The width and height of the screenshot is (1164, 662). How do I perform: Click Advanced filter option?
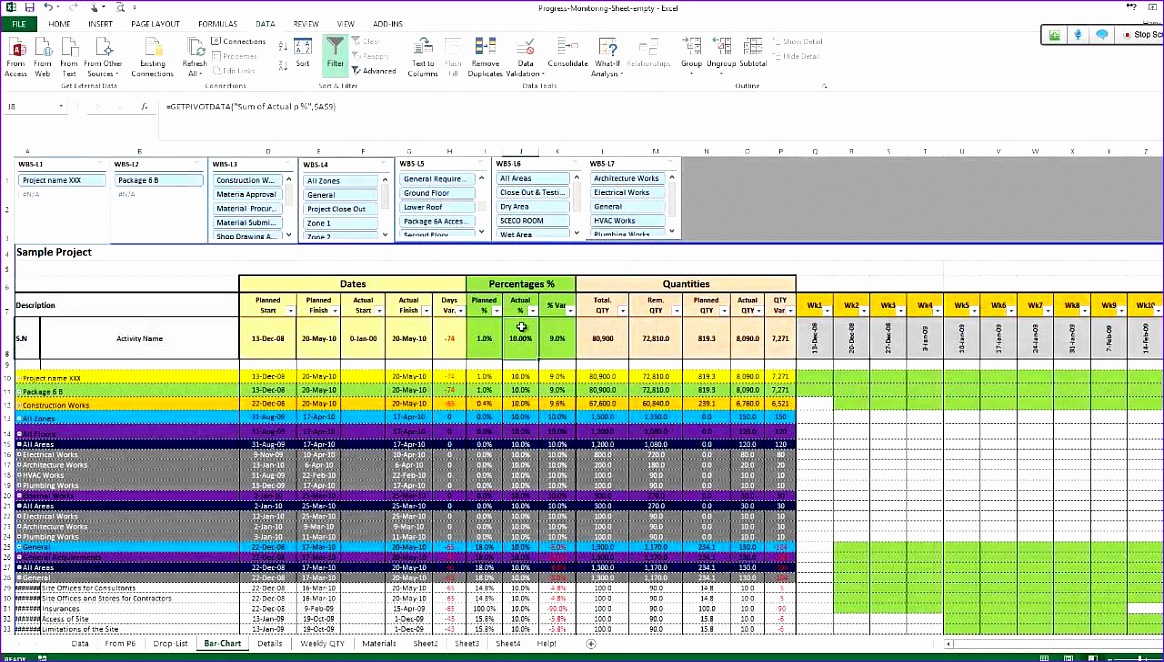[374, 71]
